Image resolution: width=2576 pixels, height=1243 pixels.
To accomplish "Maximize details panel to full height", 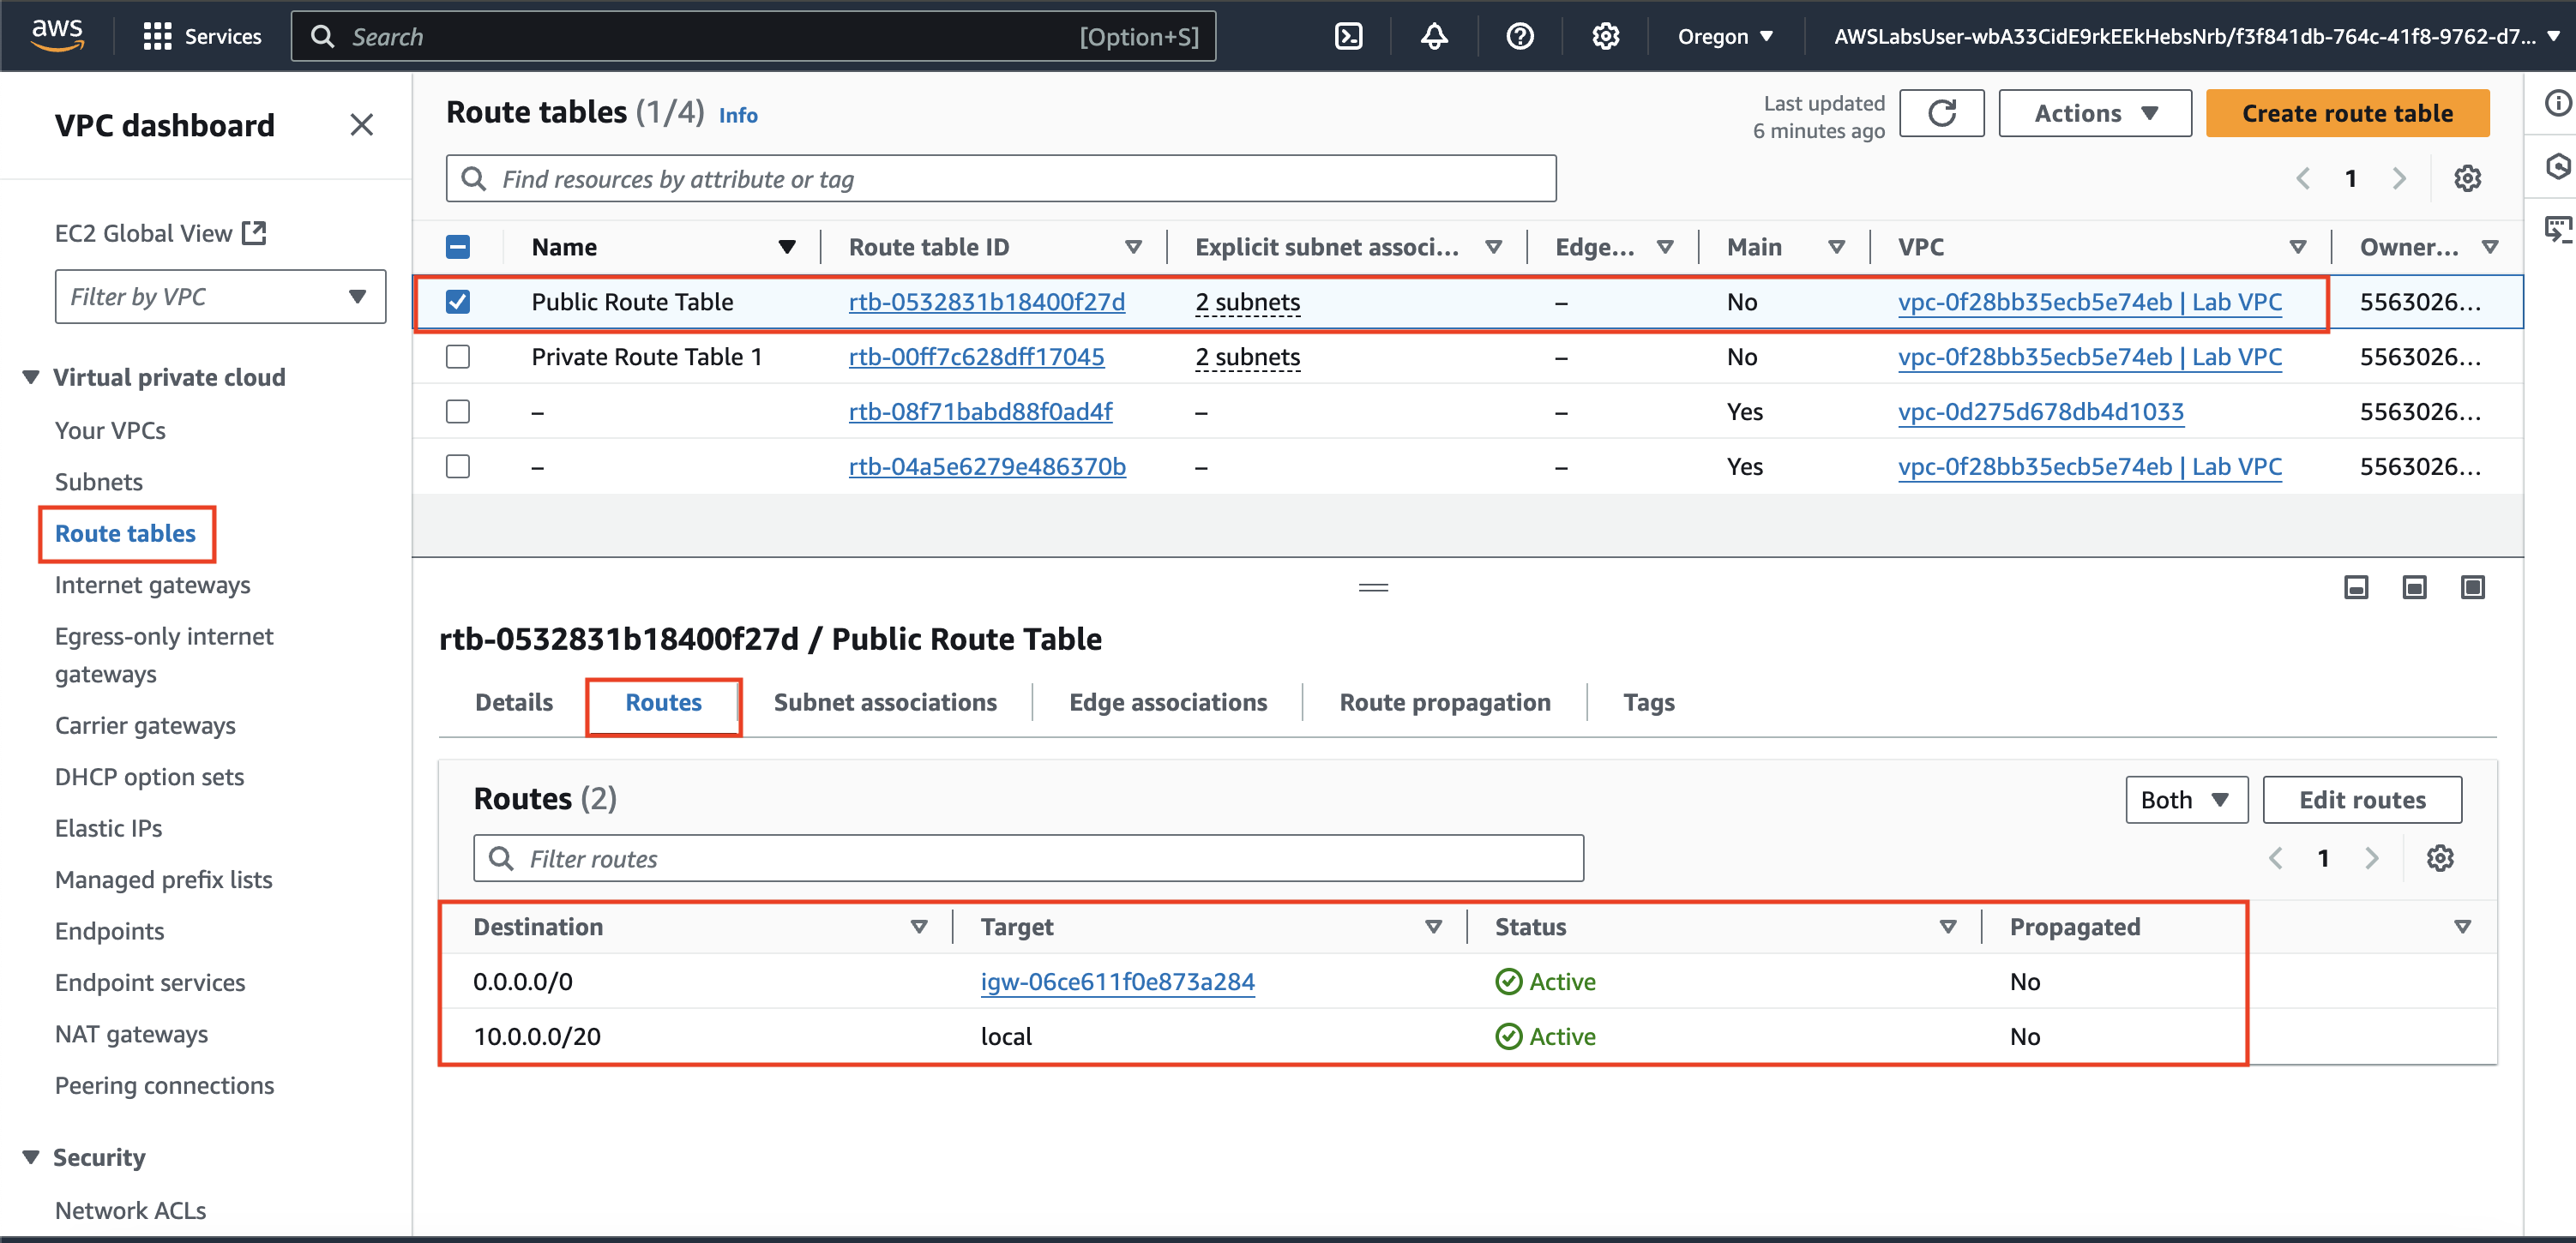I will [x=2472, y=587].
